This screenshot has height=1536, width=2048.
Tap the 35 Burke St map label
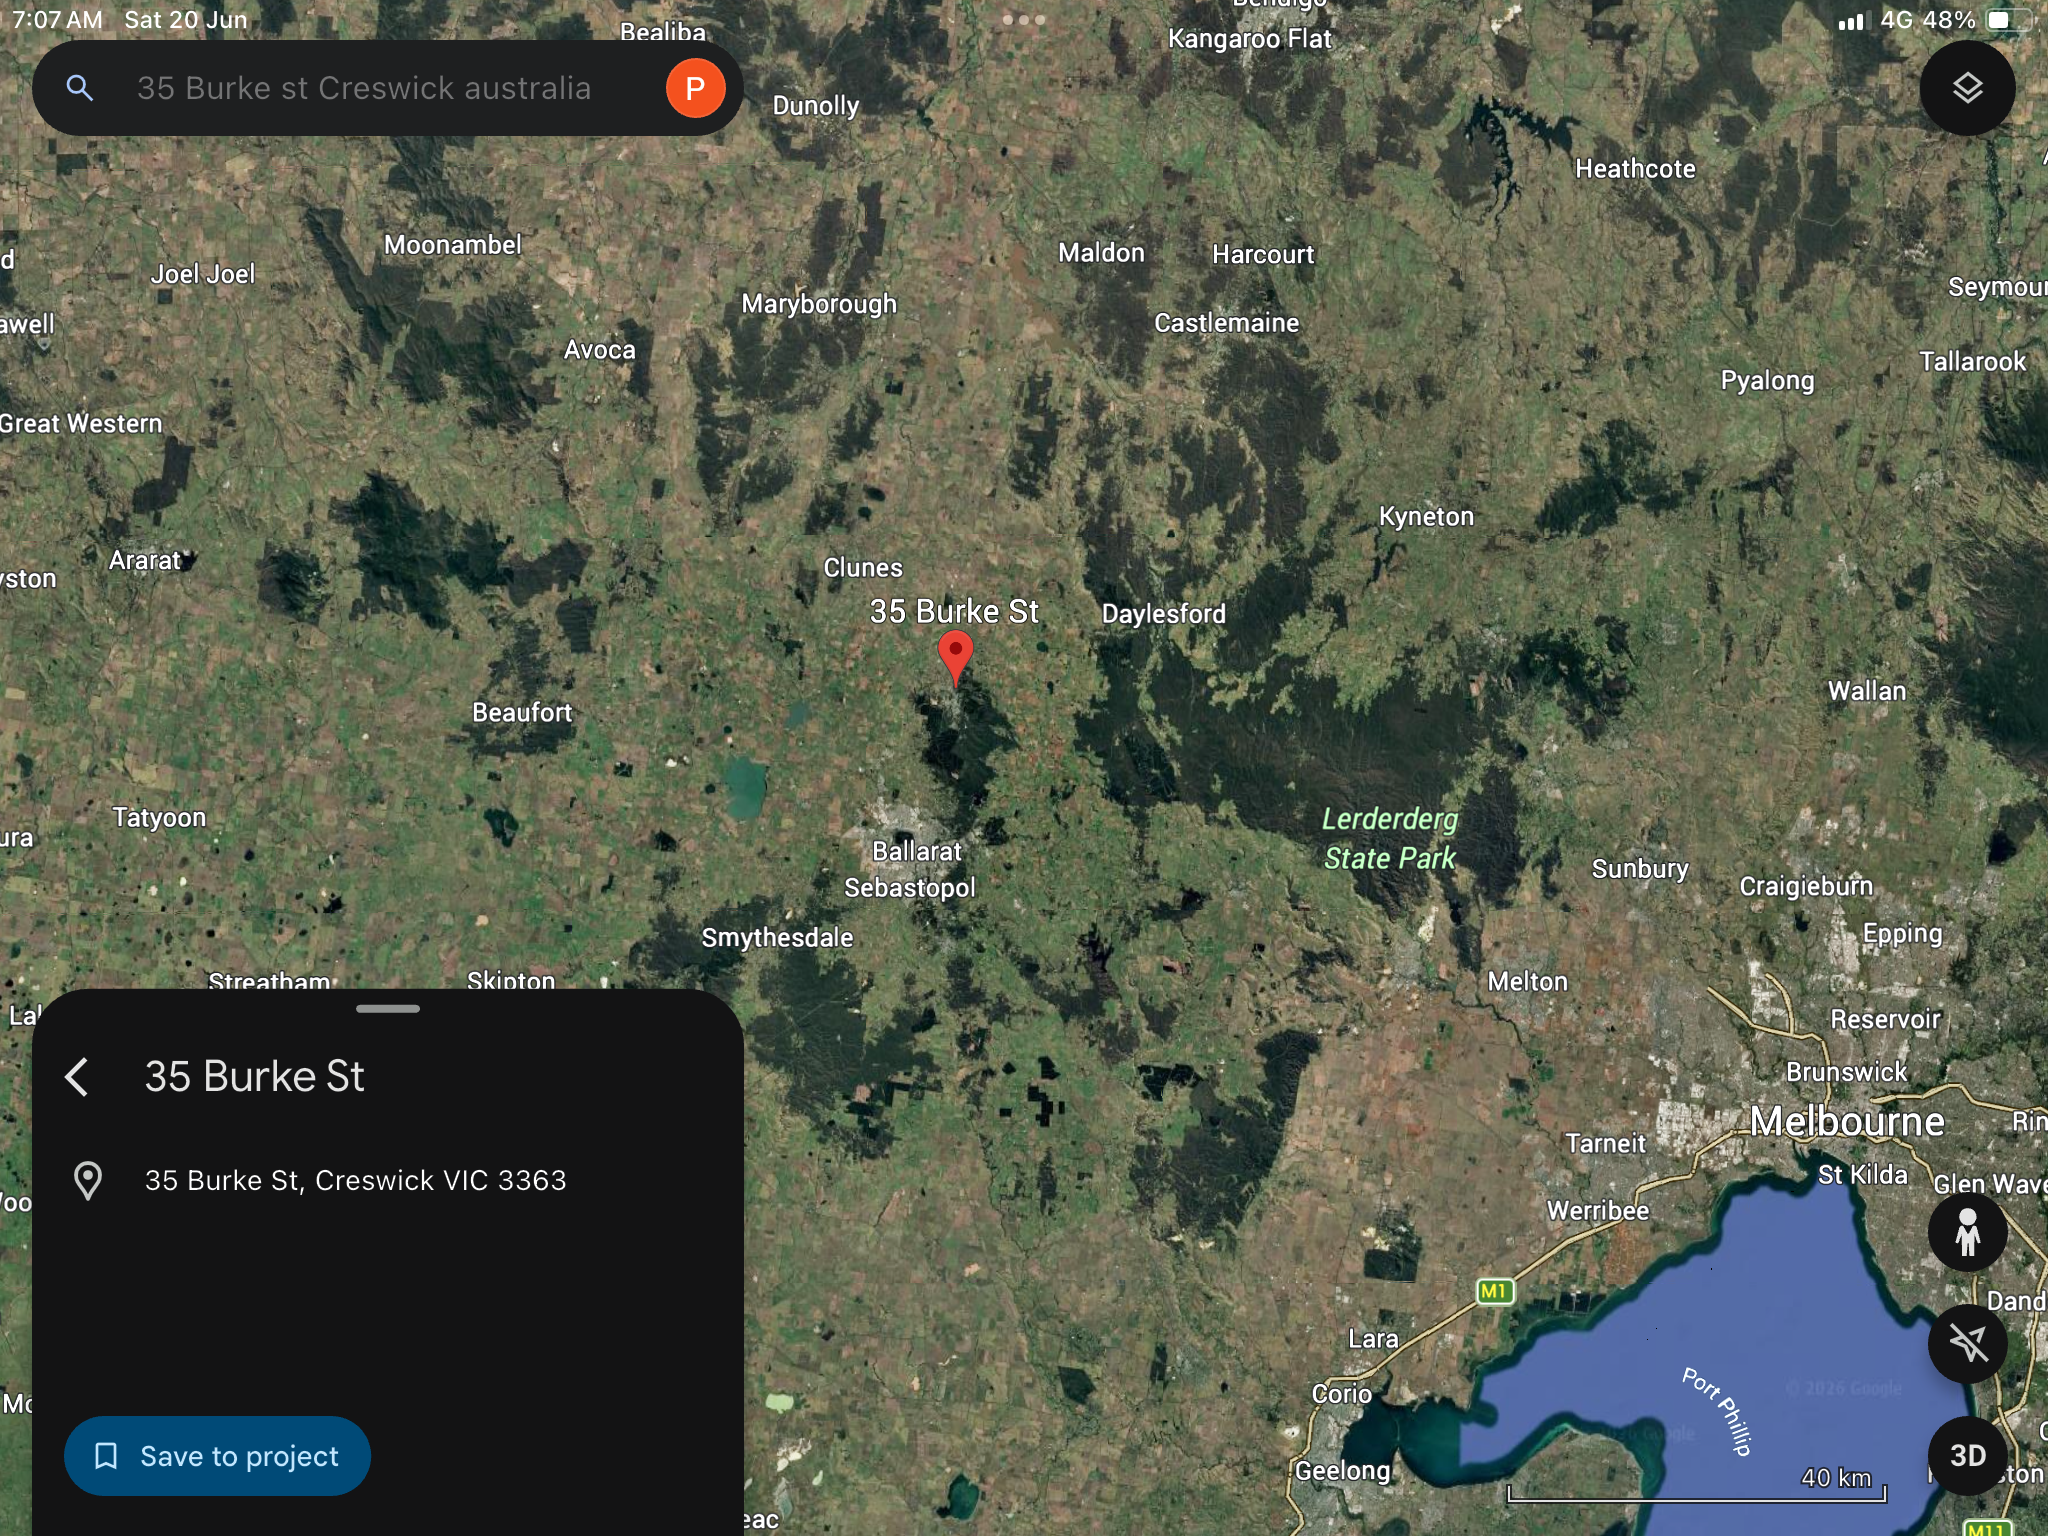954,611
